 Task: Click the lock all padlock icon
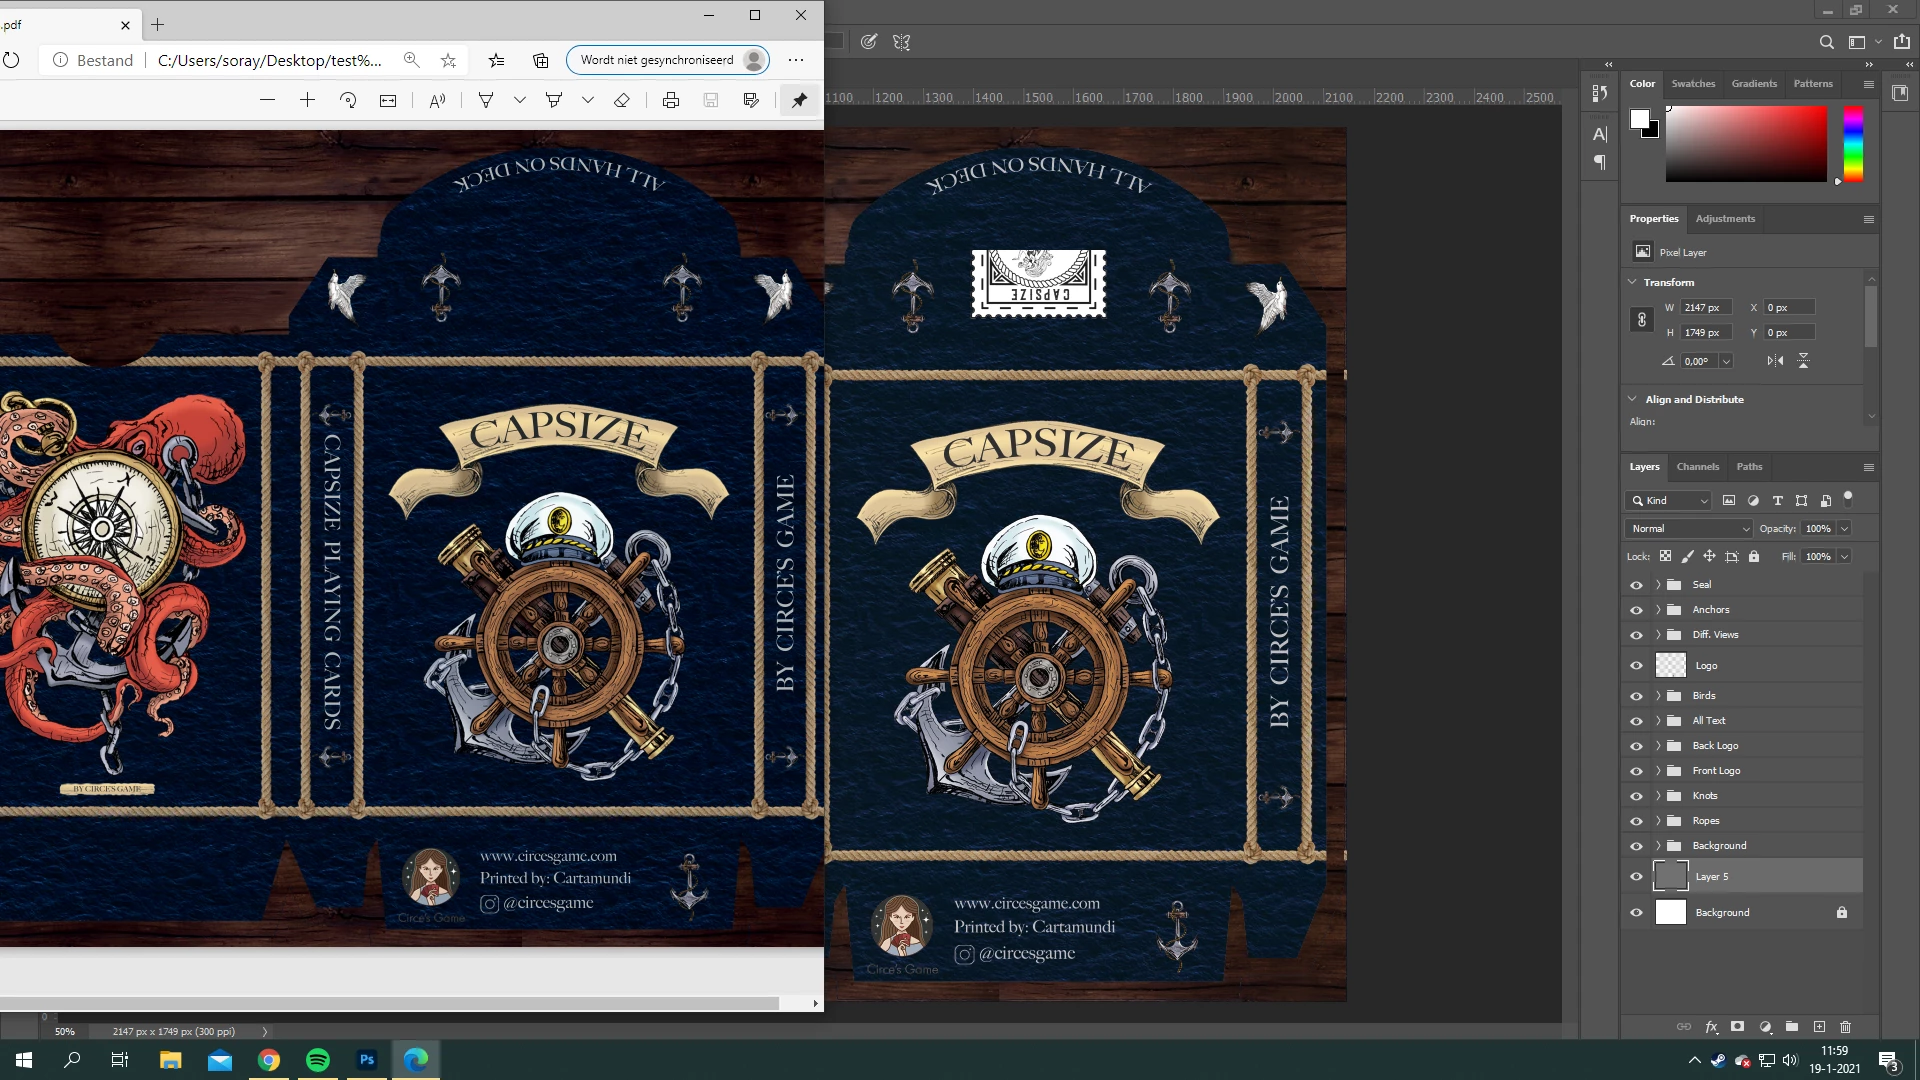coord(1754,557)
